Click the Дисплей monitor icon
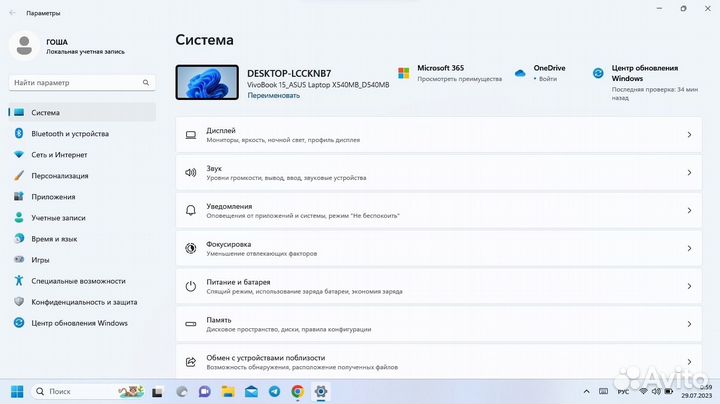Screen dimensions: 720x404 (191, 135)
